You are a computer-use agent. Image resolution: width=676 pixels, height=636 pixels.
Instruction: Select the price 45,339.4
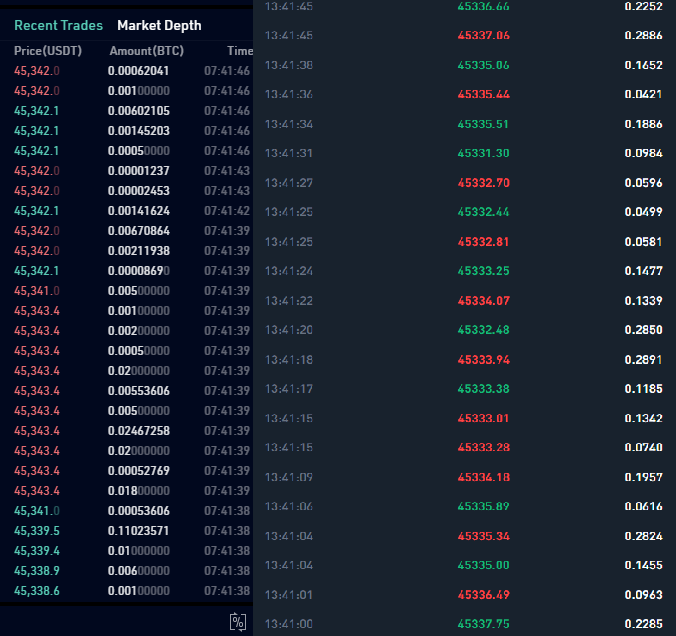(37, 551)
